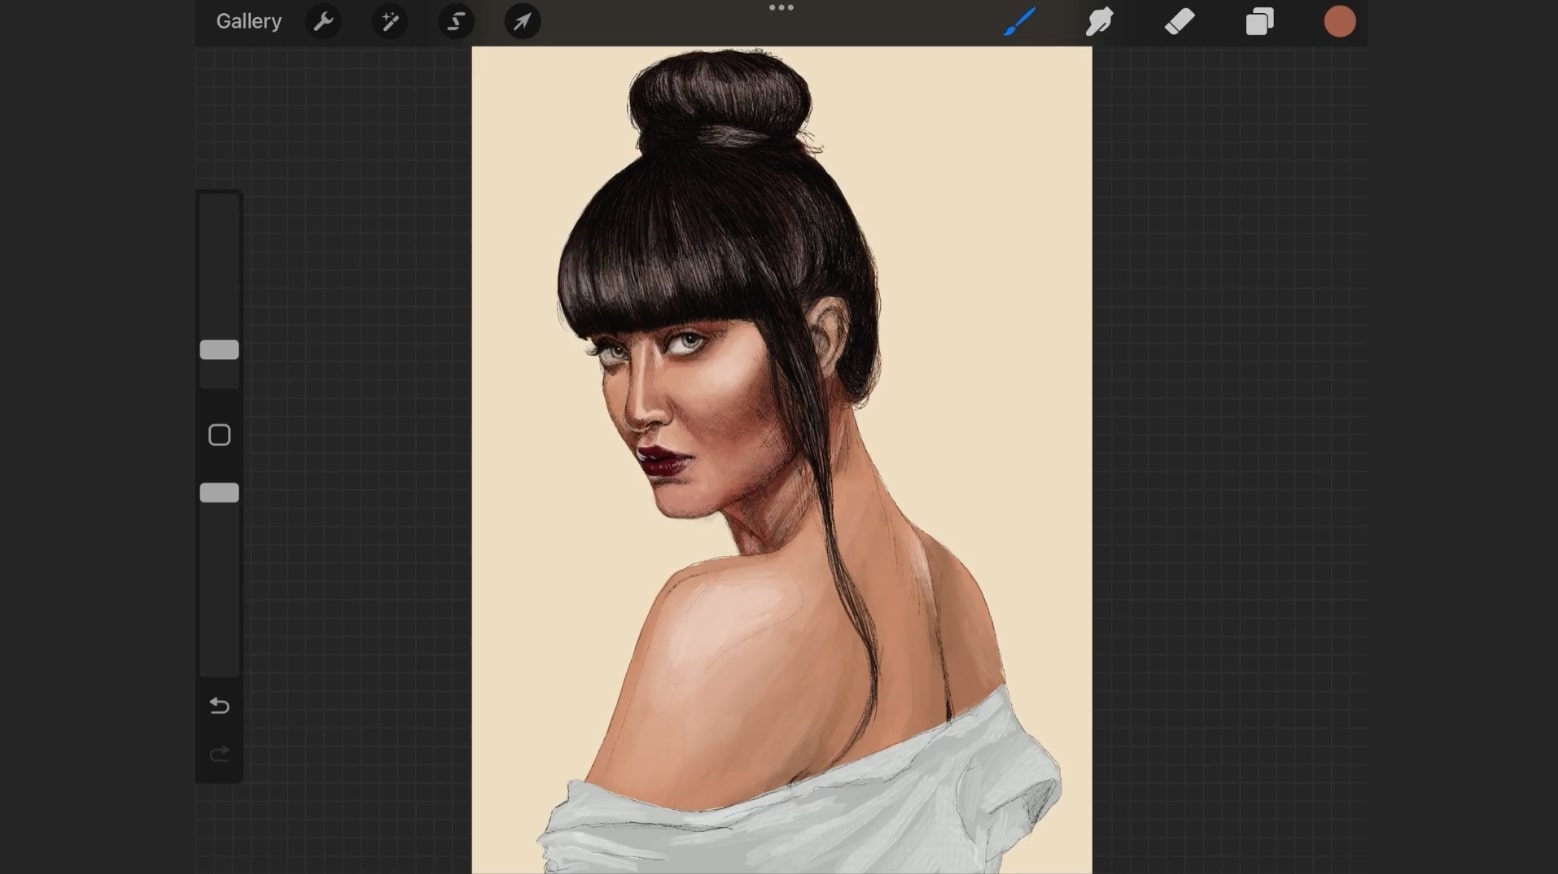Return to the Gallery
This screenshot has width=1558, height=874.
tap(248, 21)
